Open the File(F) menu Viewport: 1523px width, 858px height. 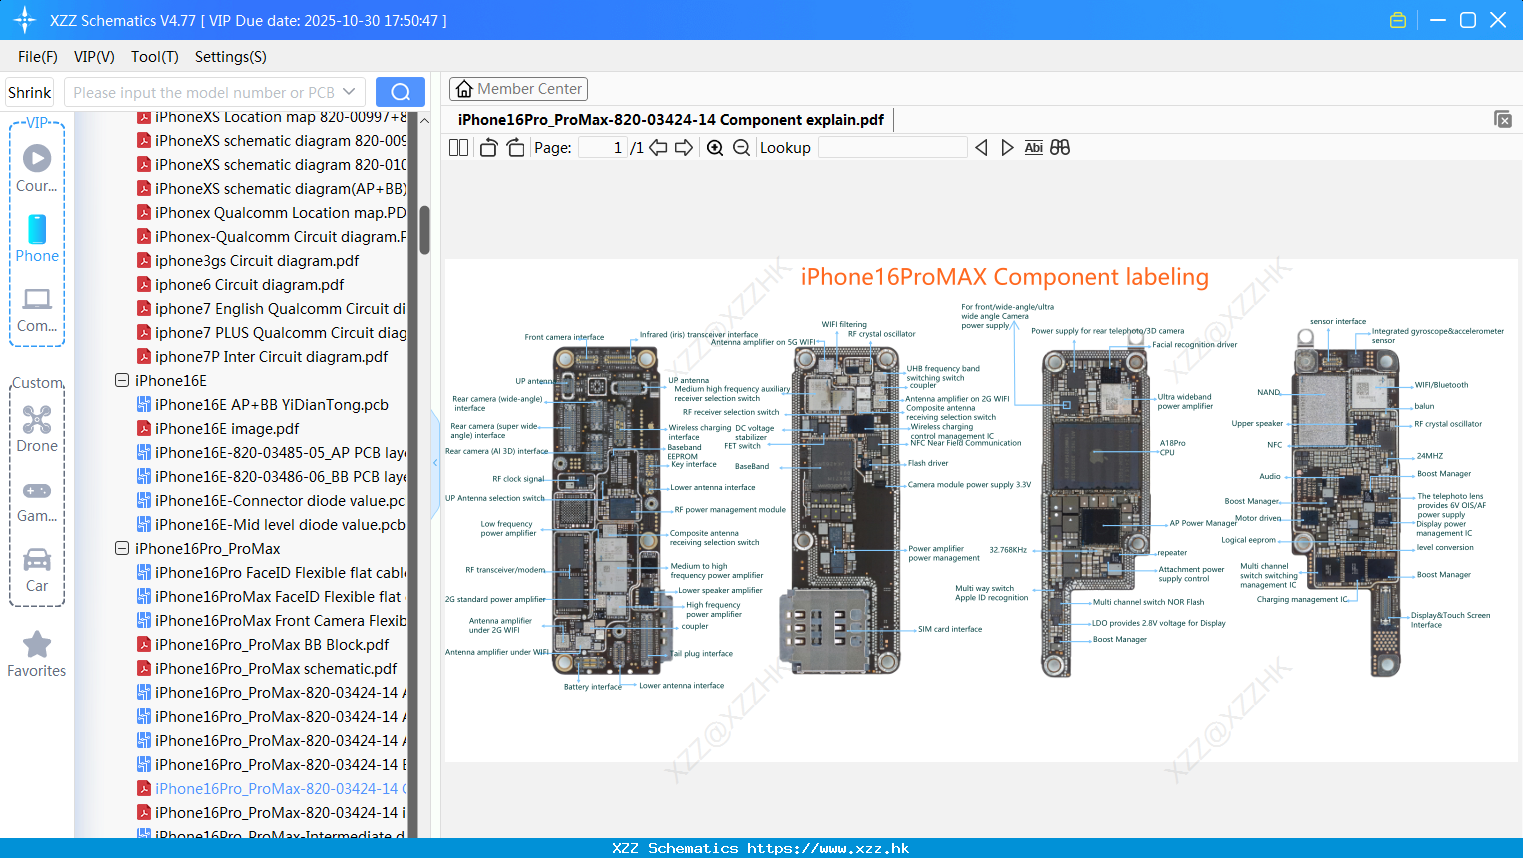click(38, 57)
